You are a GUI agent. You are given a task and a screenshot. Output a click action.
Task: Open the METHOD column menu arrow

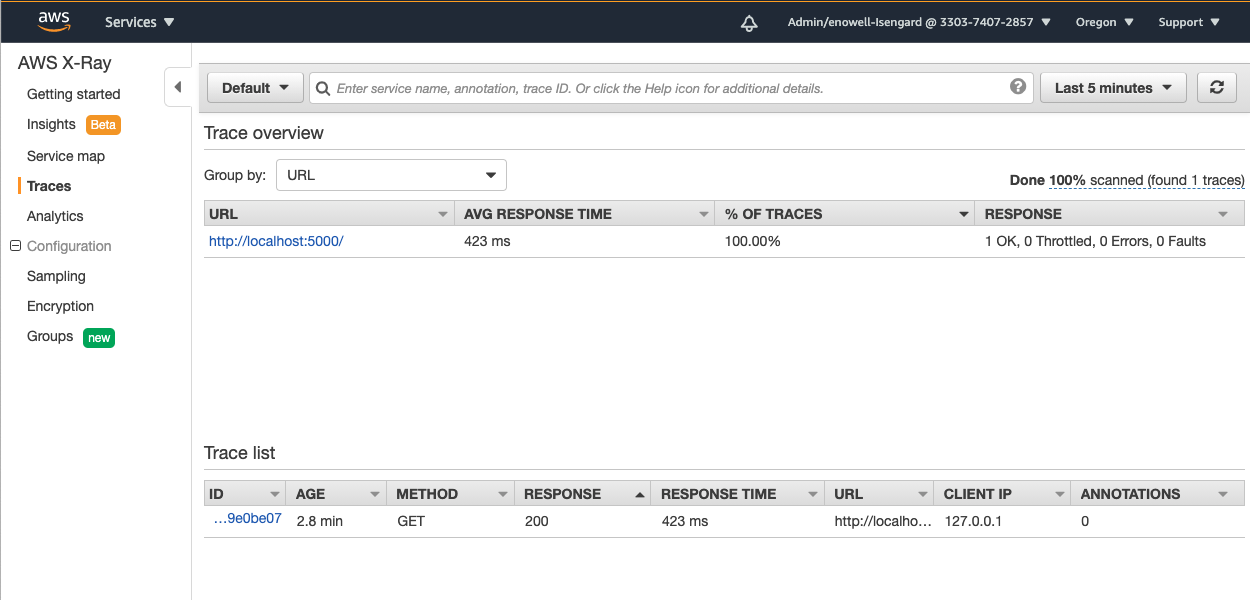coord(503,494)
